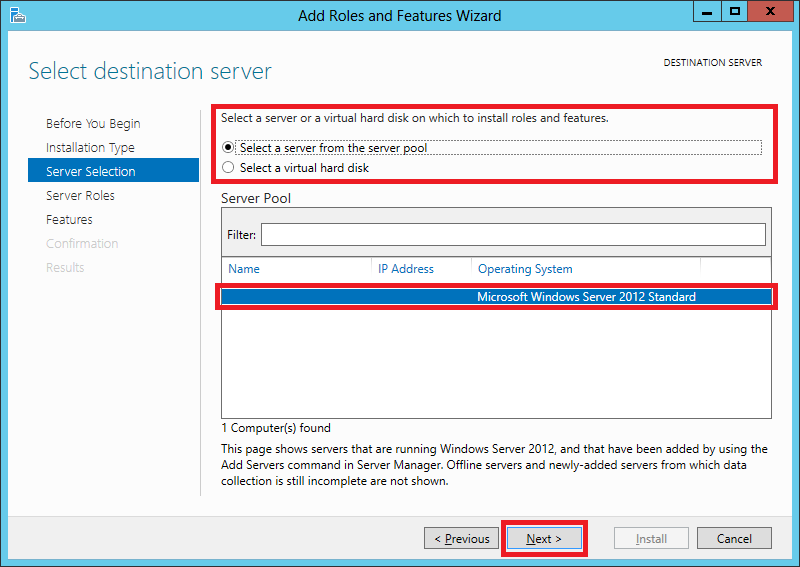This screenshot has width=800, height=567.
Task: Close the wizard with the red X
Action: 771,13
